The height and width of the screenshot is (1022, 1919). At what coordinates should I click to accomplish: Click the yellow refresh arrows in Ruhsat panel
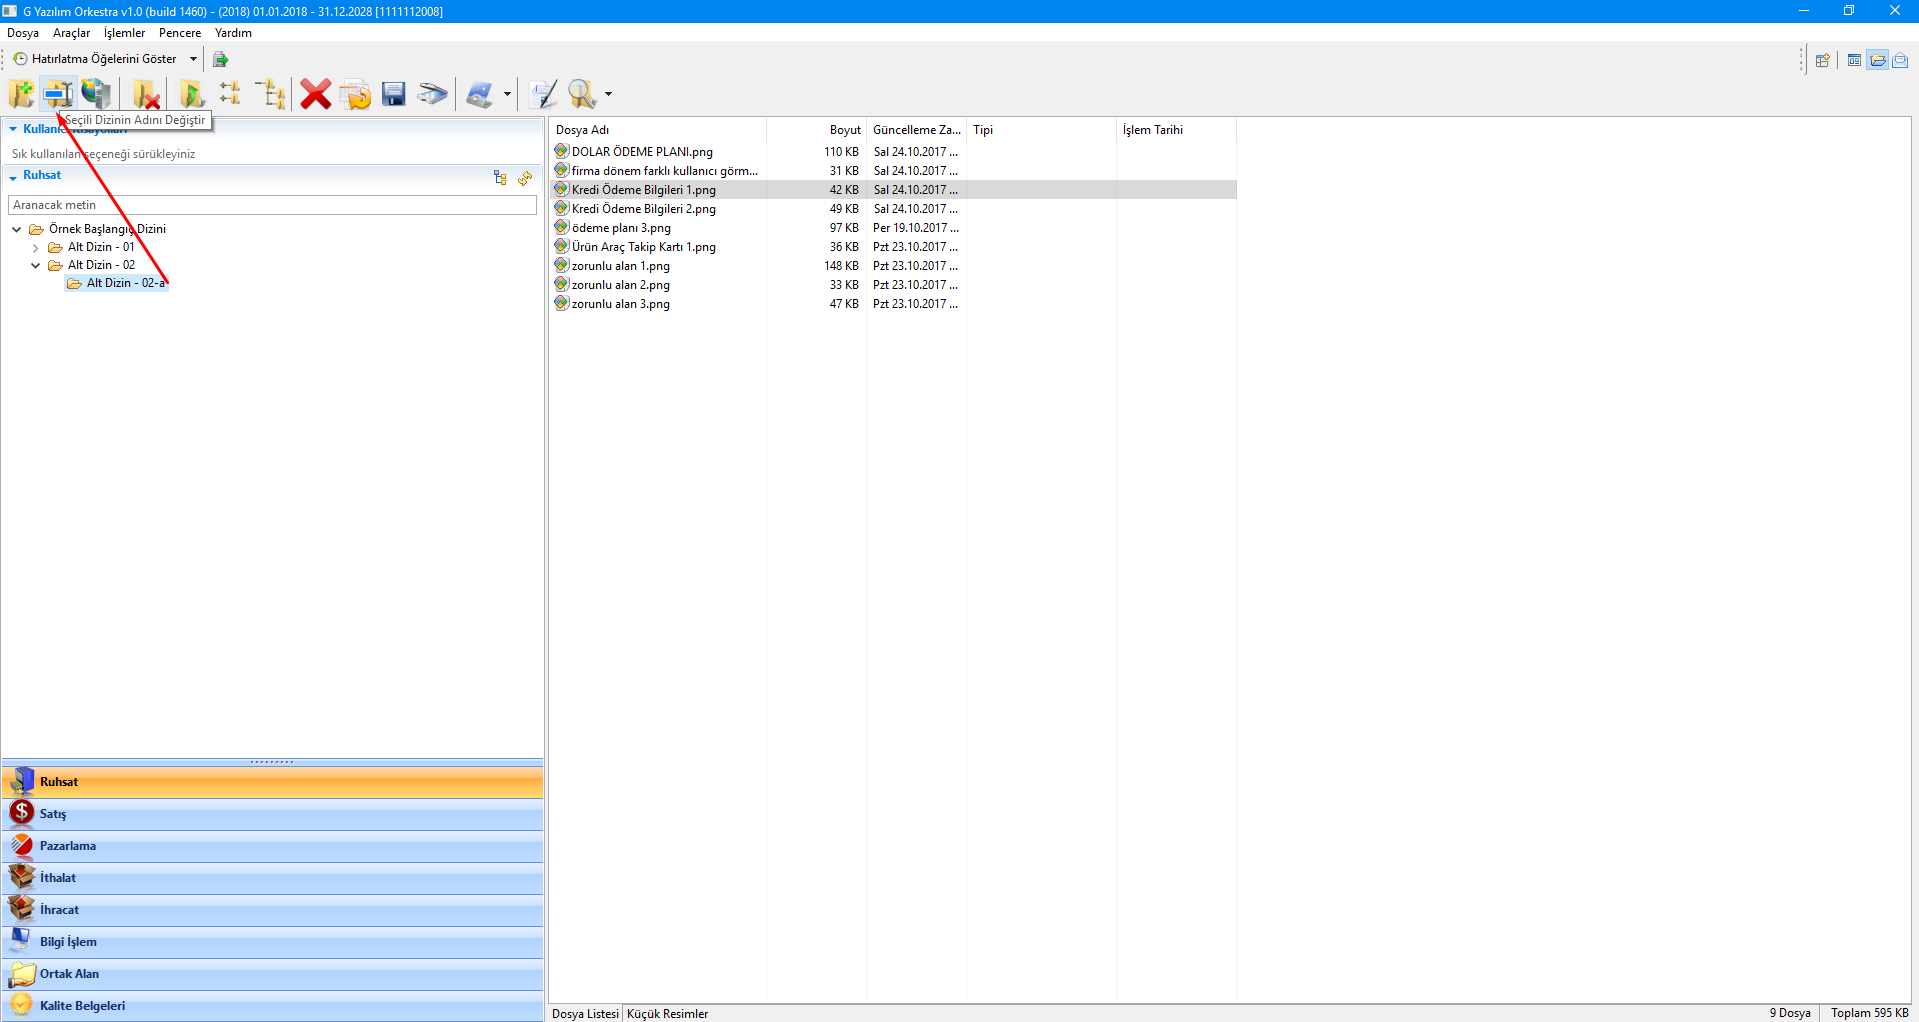point(525,178)
